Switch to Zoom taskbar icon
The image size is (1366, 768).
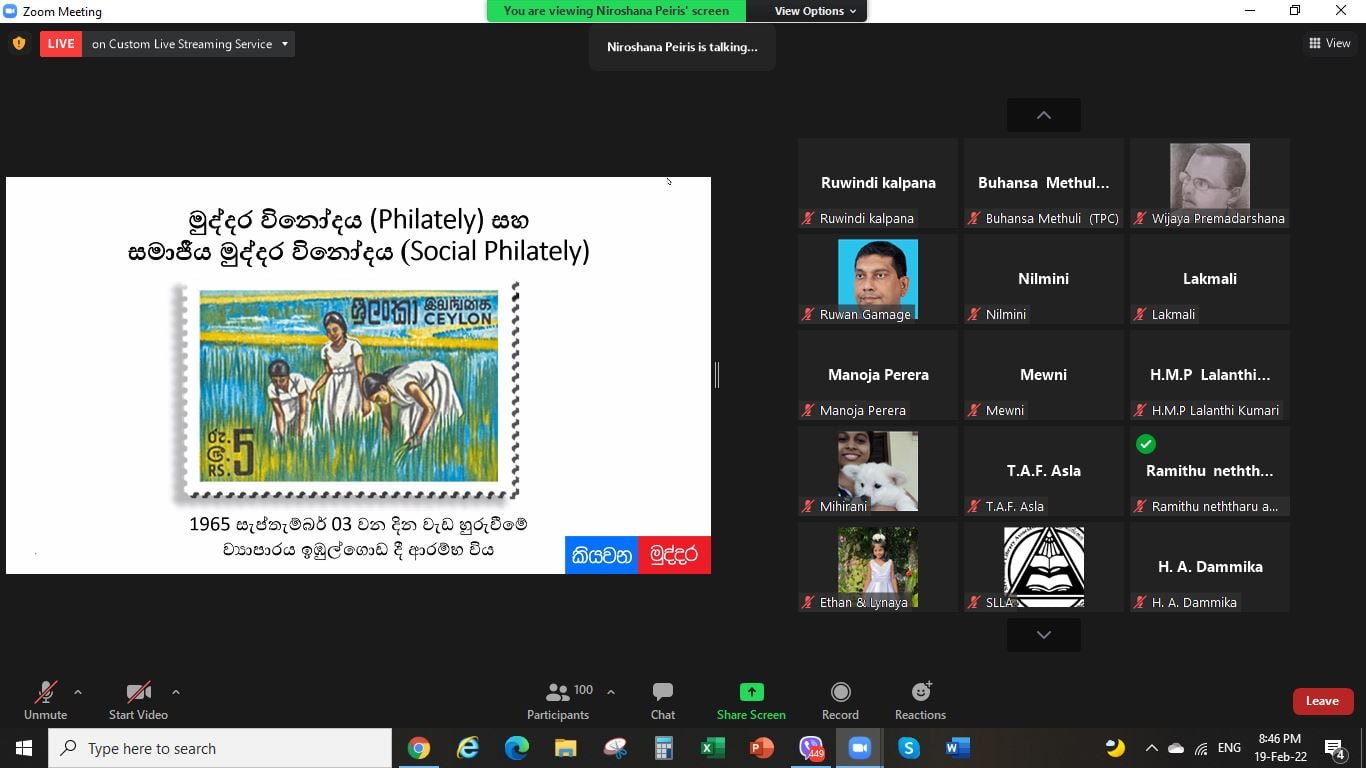coord(859,748)
